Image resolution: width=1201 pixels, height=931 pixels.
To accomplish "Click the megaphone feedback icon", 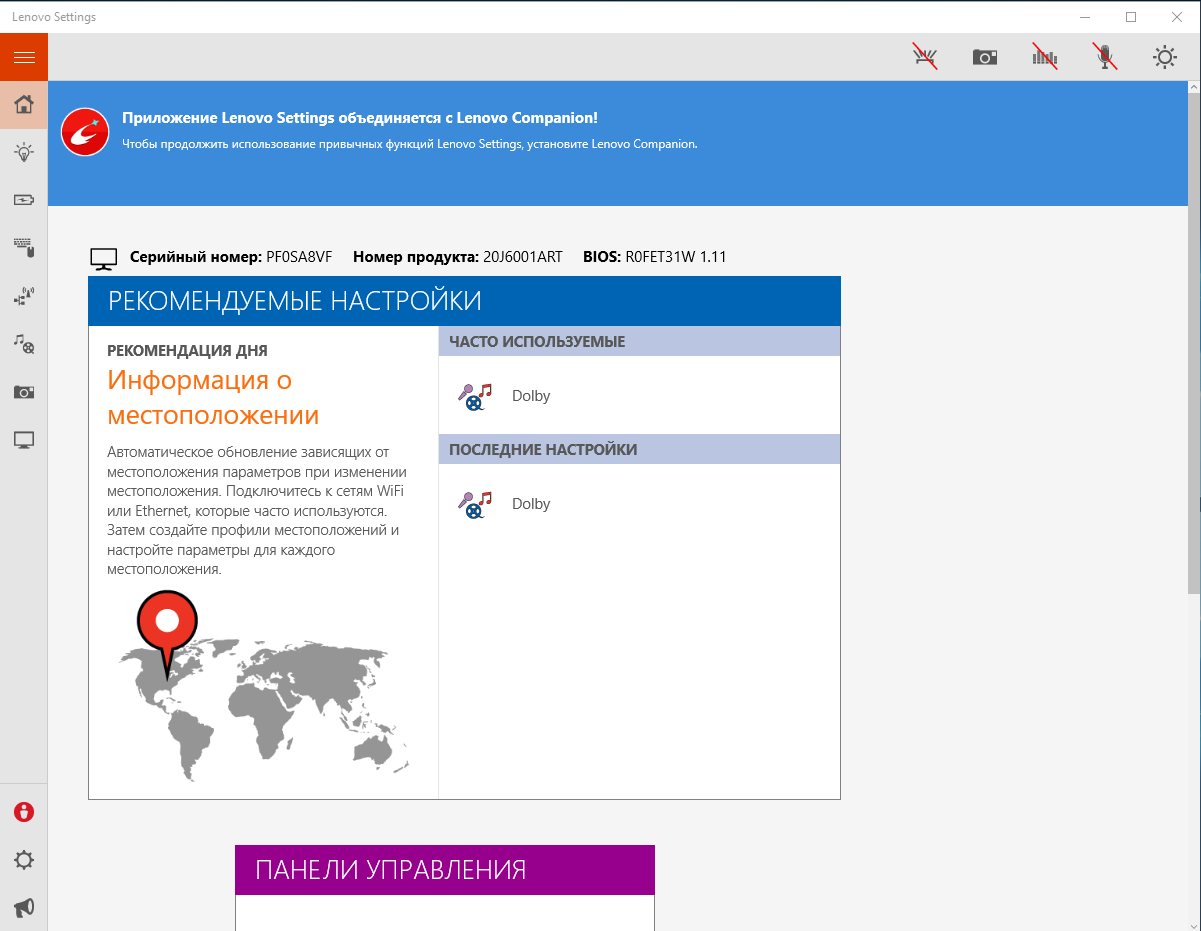I will coord(24,907).
